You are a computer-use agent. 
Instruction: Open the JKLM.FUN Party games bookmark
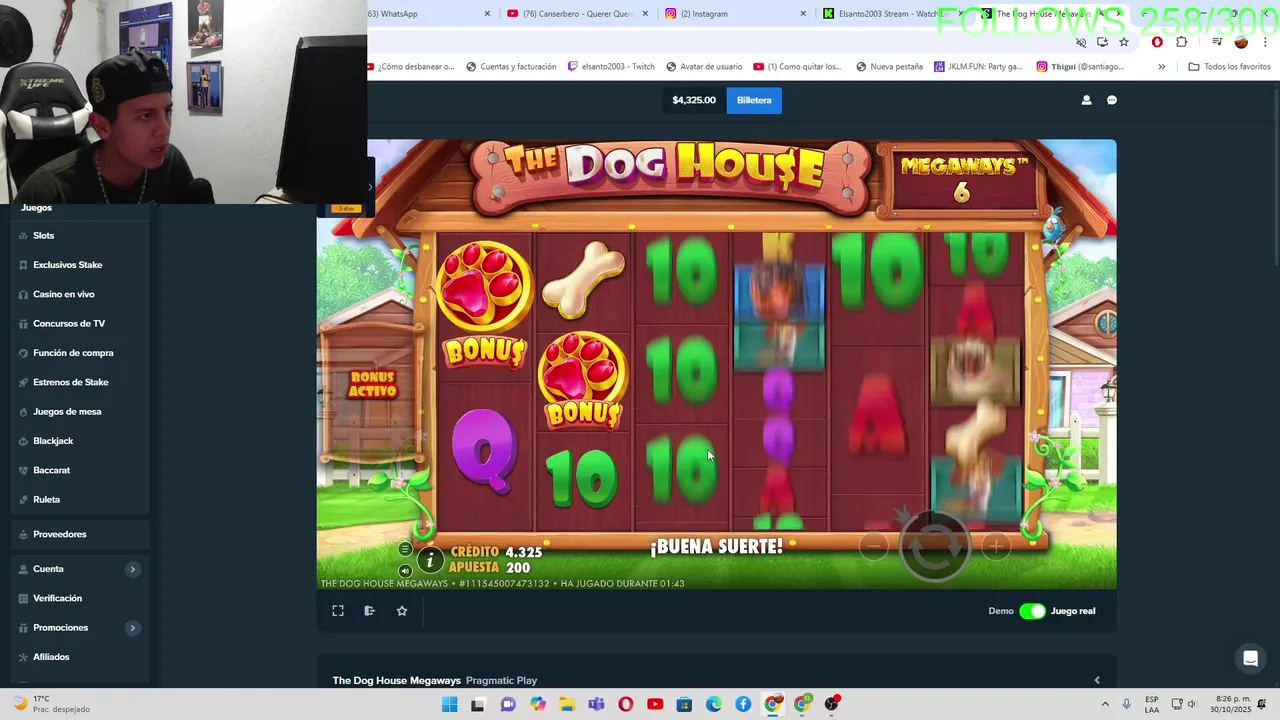[x=979, y=67]
